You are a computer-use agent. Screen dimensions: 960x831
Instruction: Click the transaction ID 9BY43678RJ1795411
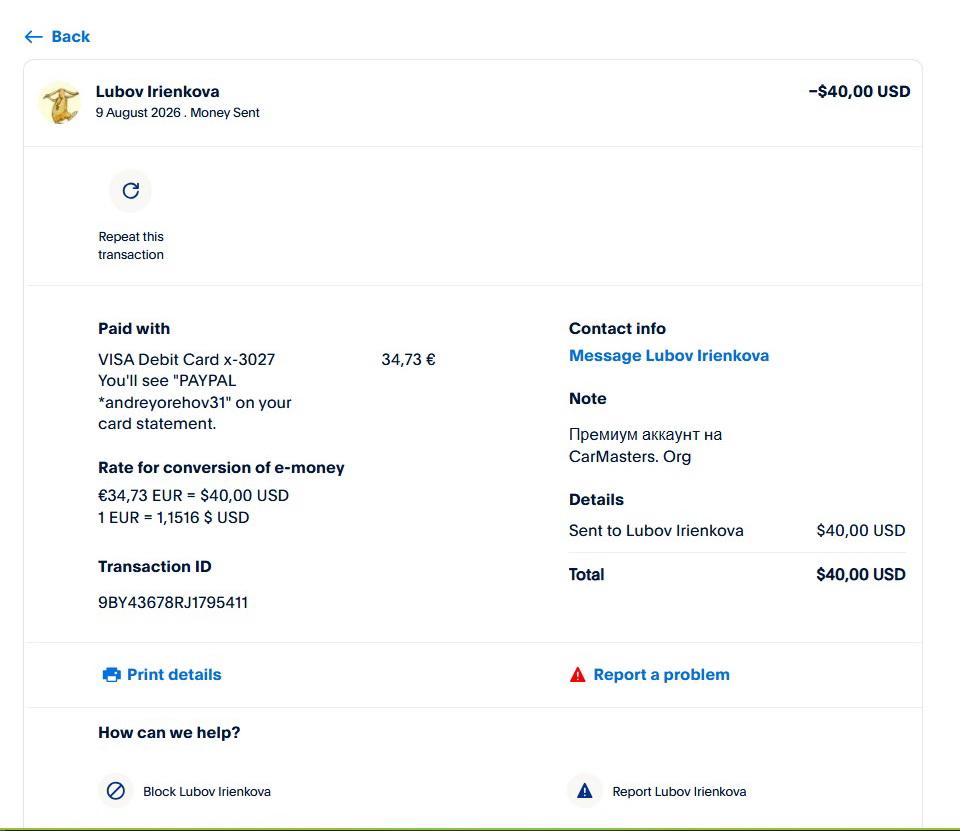coord(173,602)
